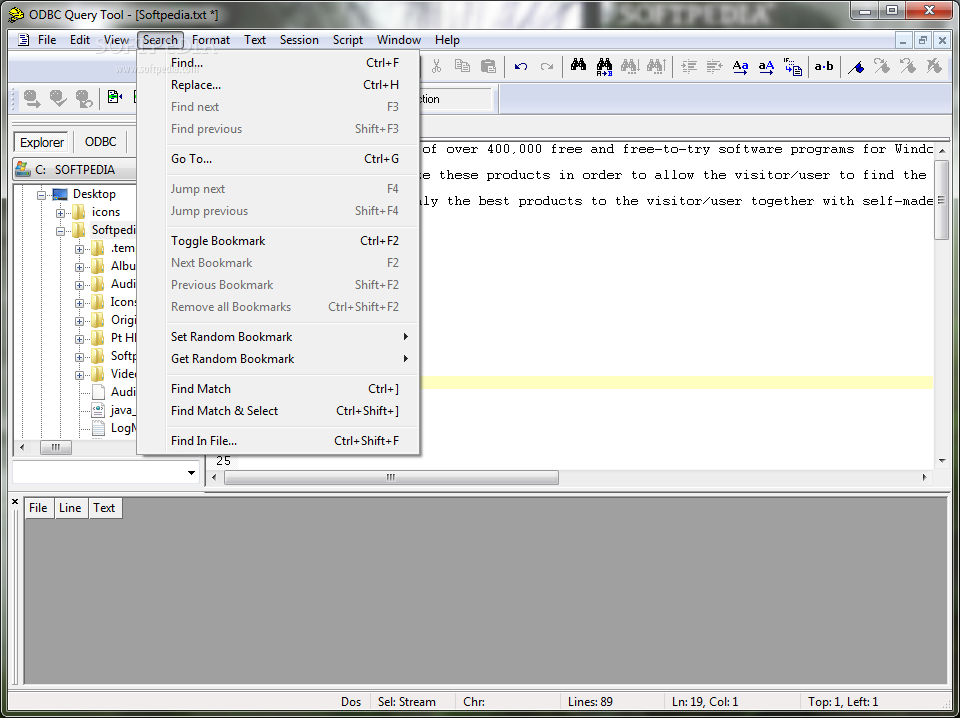The image size is (960, 718).
Task: Click the Line column header in results
Action: point(70,508)
